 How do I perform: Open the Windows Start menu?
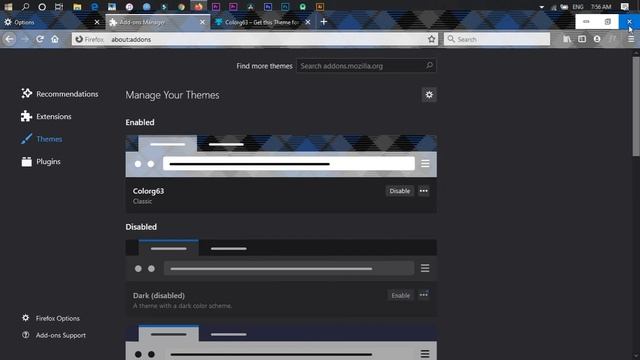pyautogui.click(x=8, y=7)
